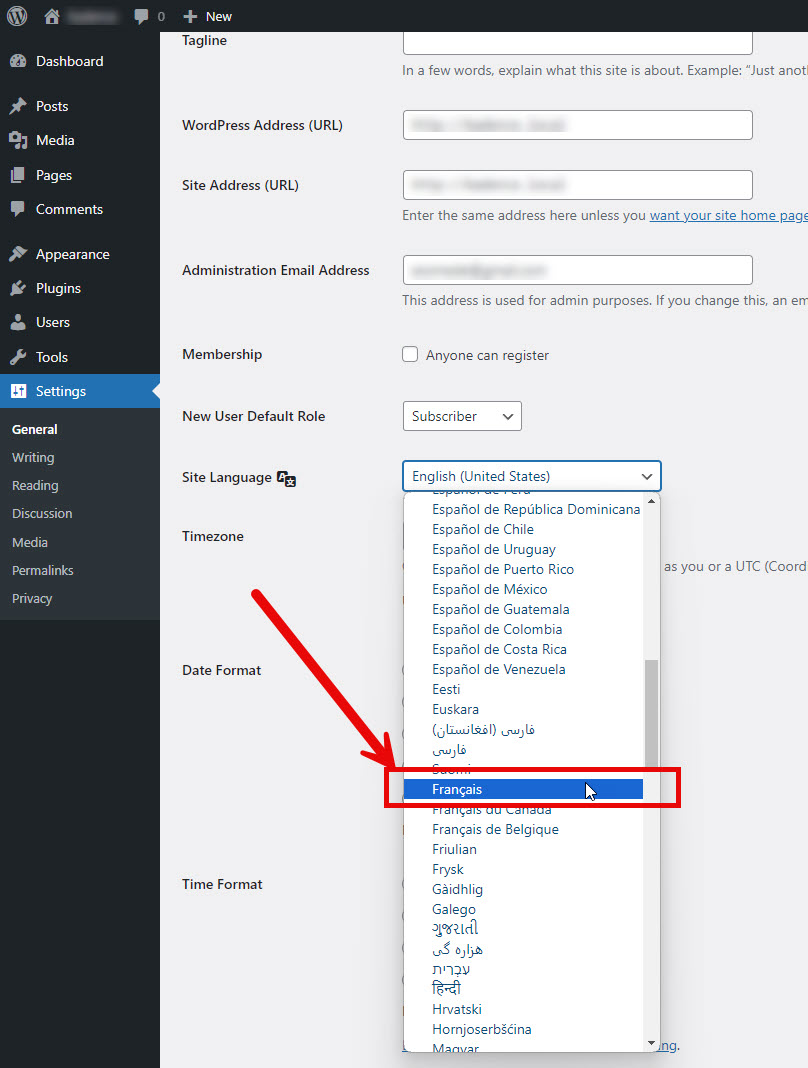The height and width of the screenshot is (1068, 808).
Task: Focus the WordPress Address (URL) field
Action: click(578, 125)
